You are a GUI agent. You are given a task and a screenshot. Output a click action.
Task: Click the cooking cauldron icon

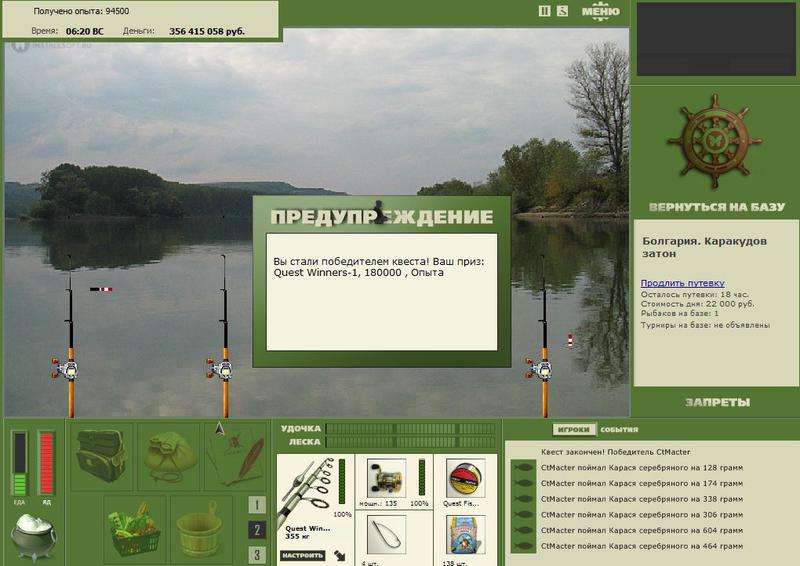coord(34,536)
